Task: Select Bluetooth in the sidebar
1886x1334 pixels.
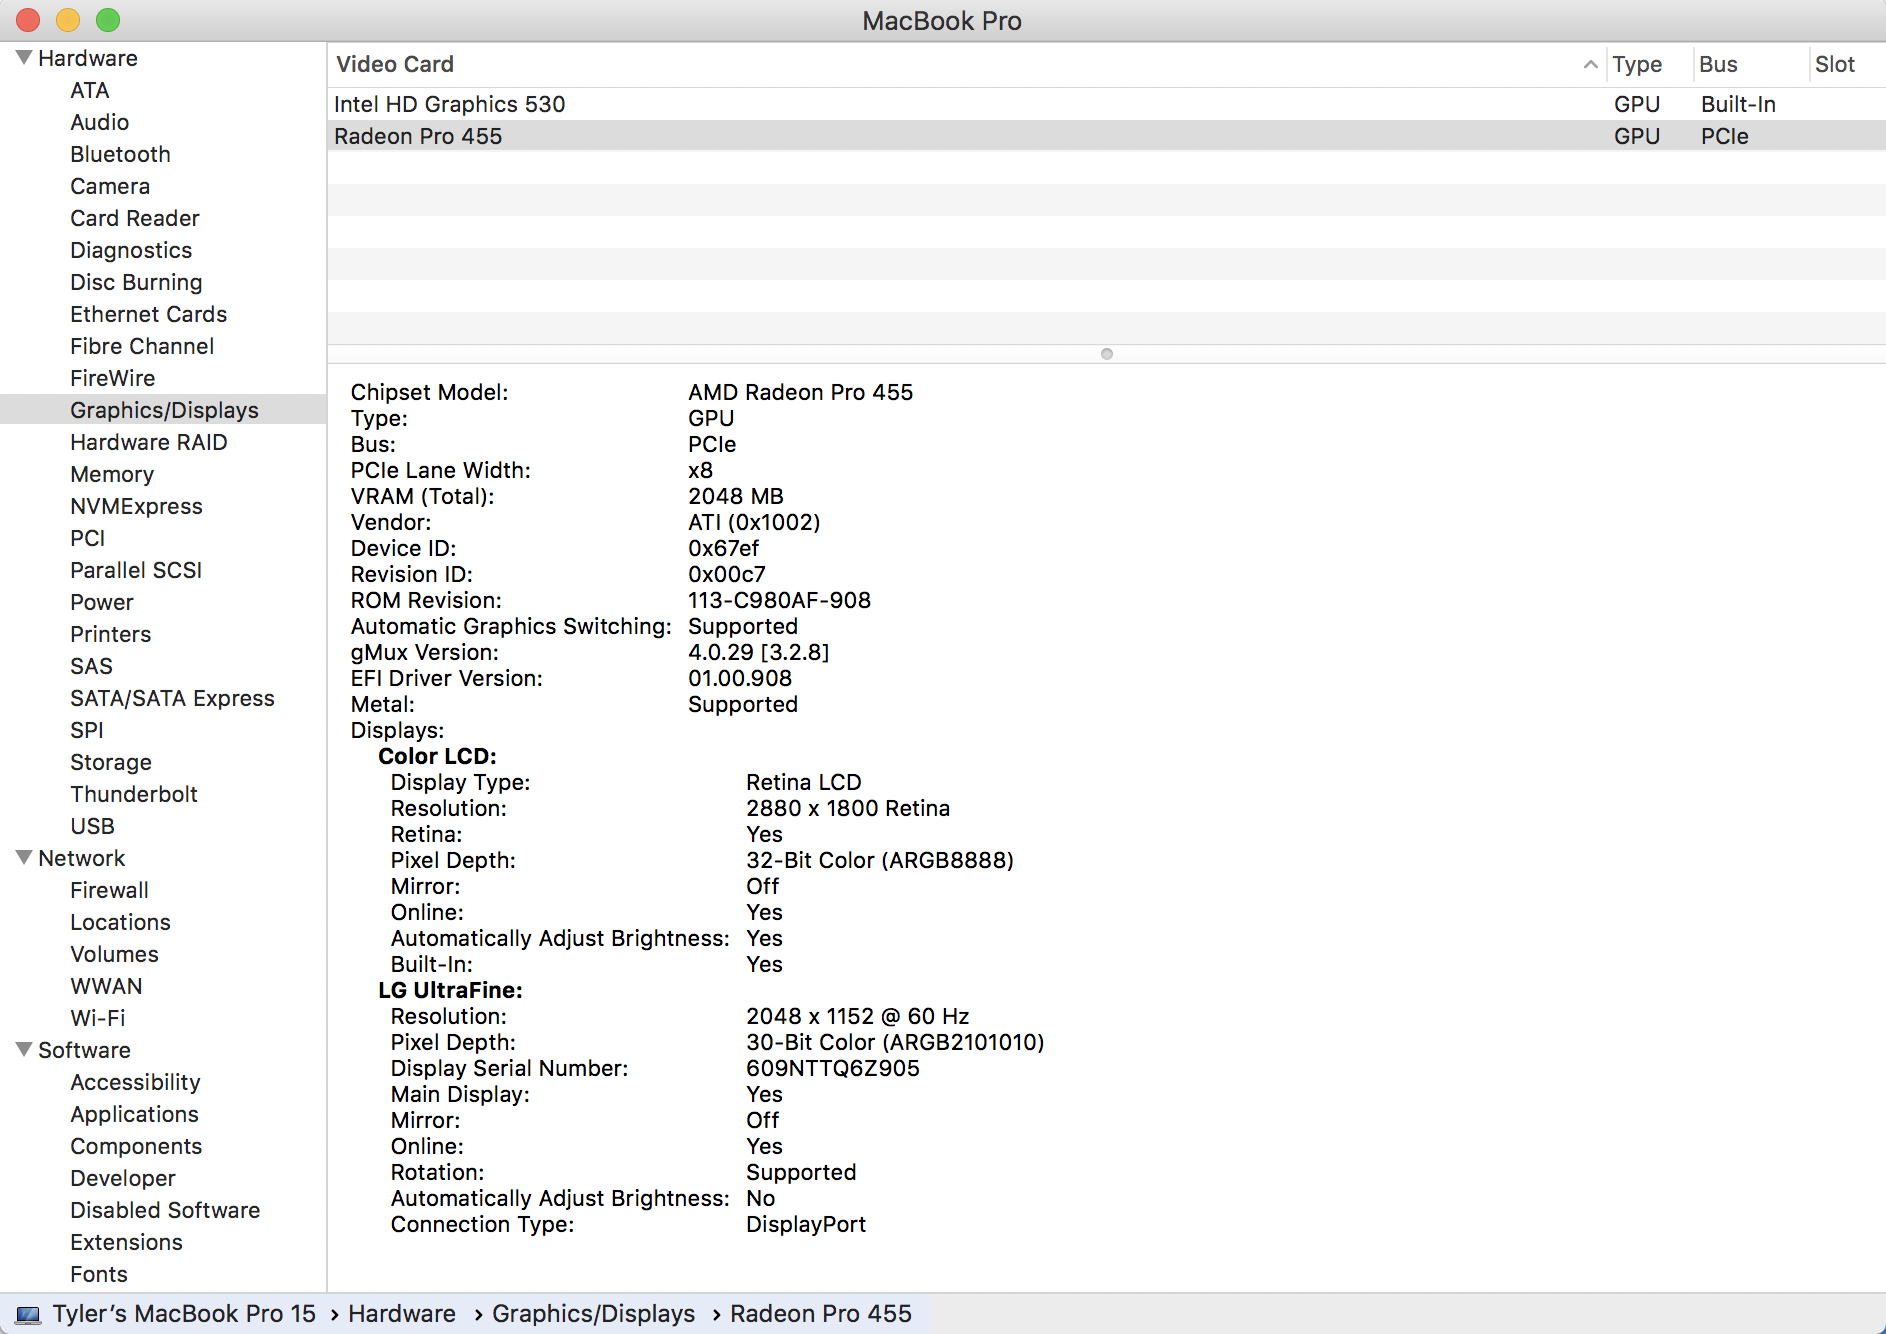Action: [121, 154]
